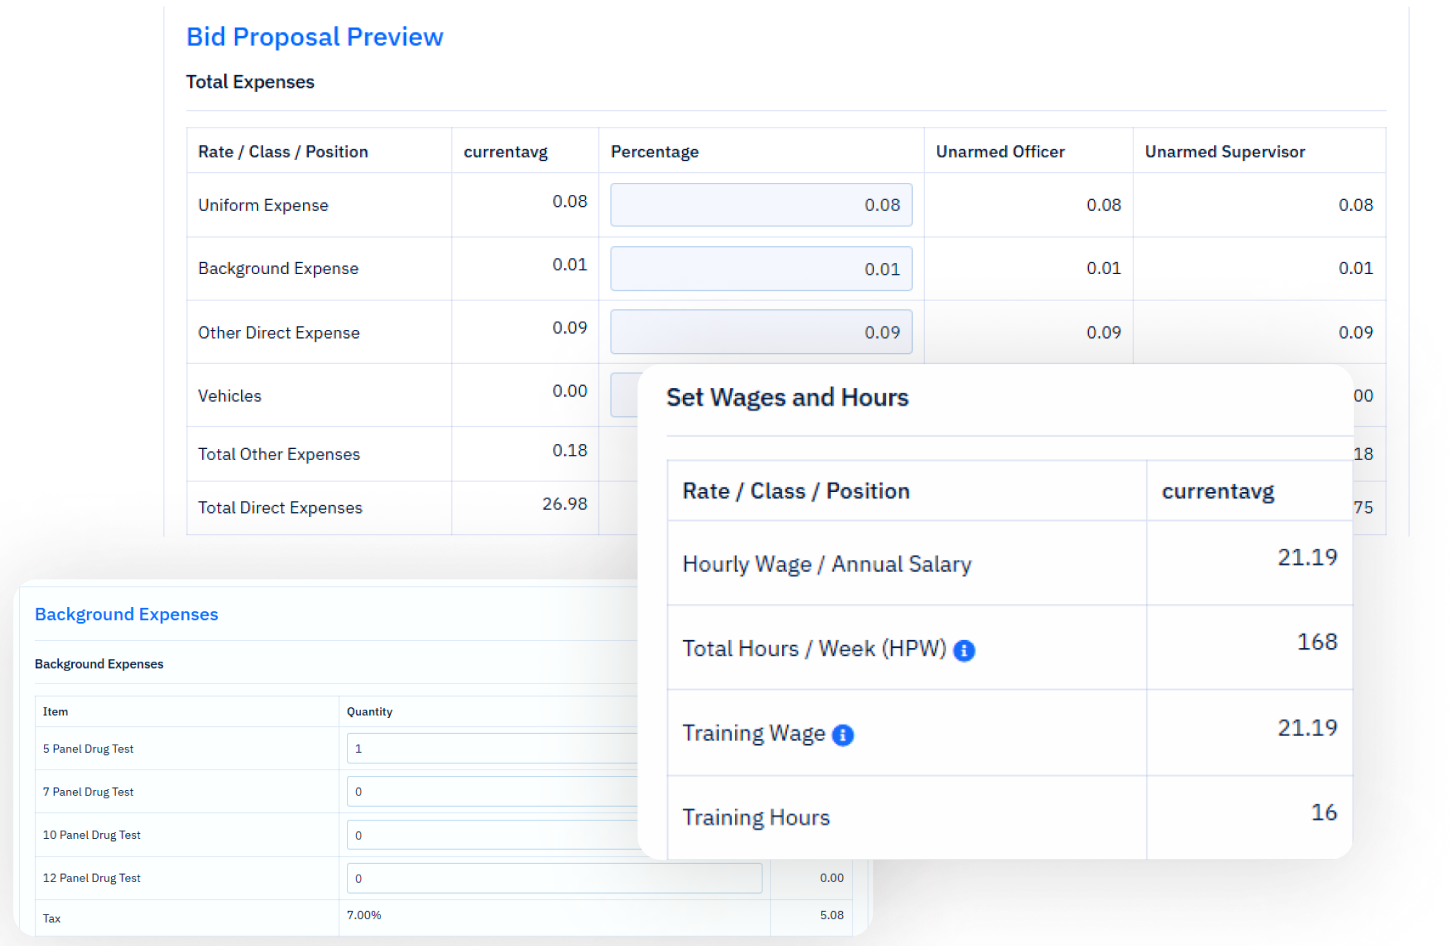Focus the Background Expense percentage input

pyautogui.click(x=761, y=269)
